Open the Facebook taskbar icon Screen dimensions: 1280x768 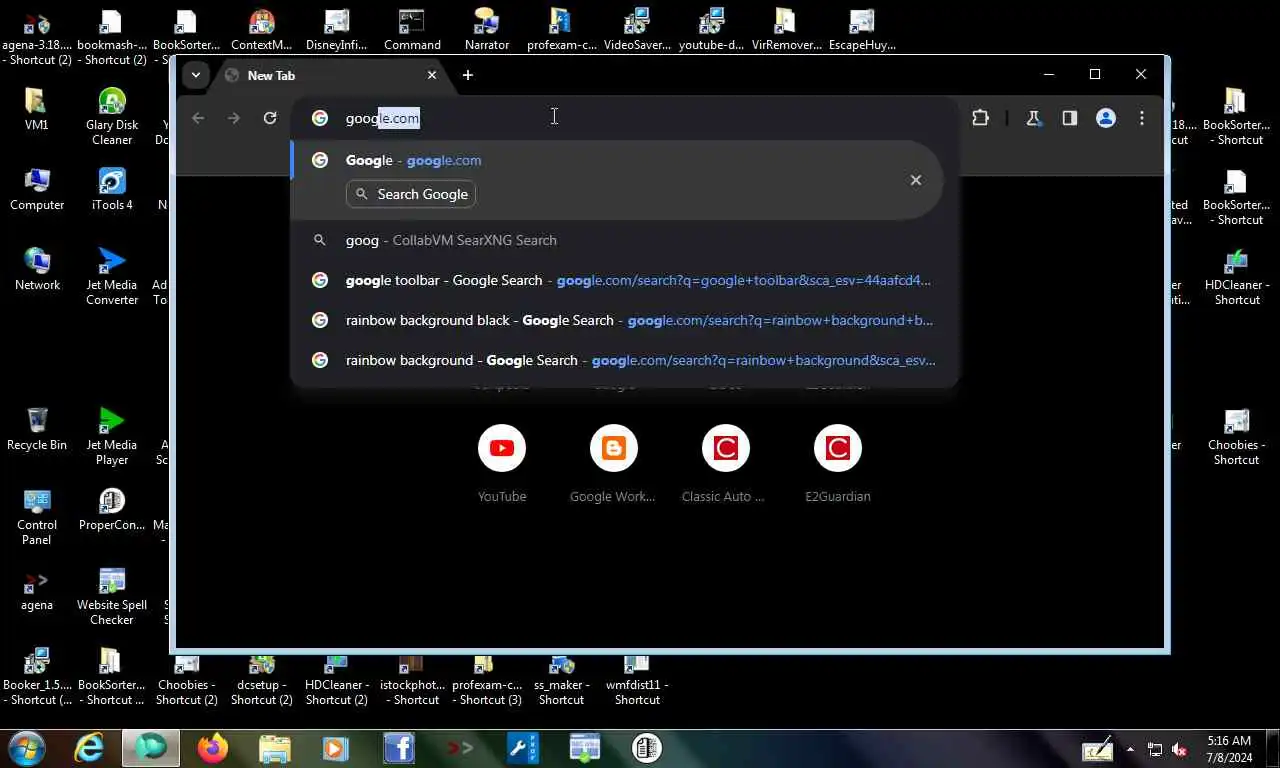399,748
